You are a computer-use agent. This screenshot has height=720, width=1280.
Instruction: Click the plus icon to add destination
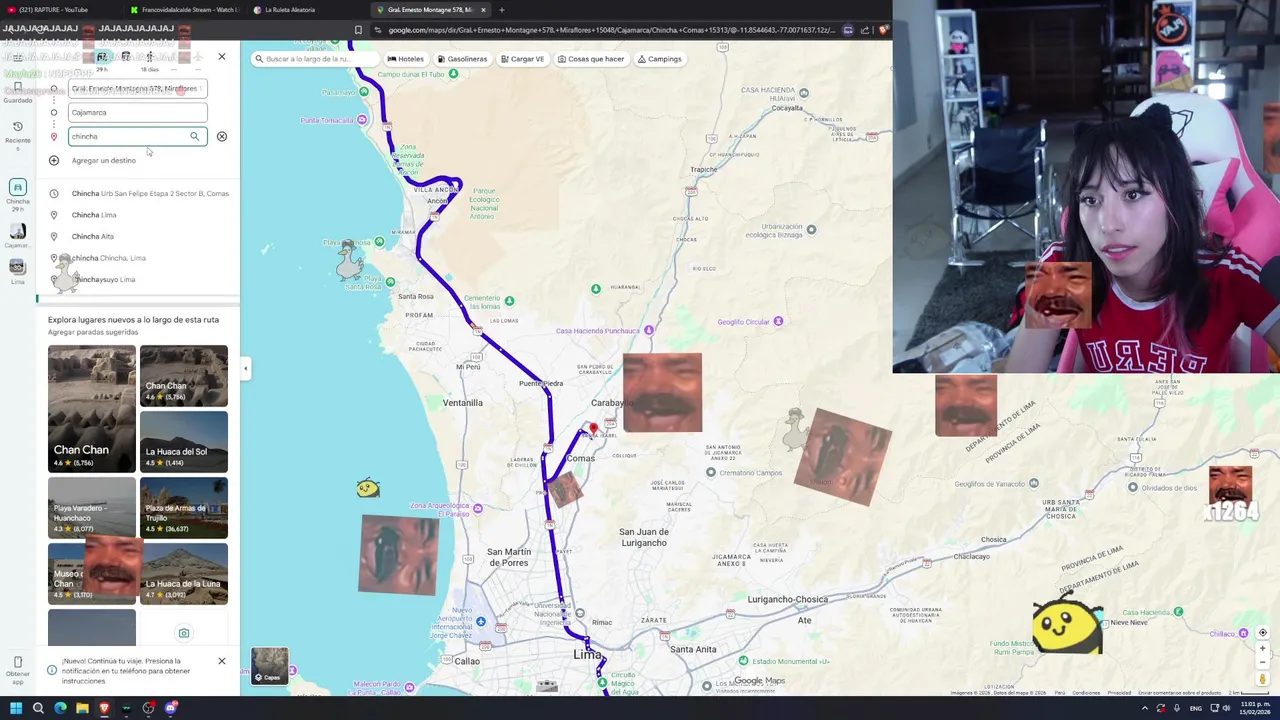[x=54, y=160]
